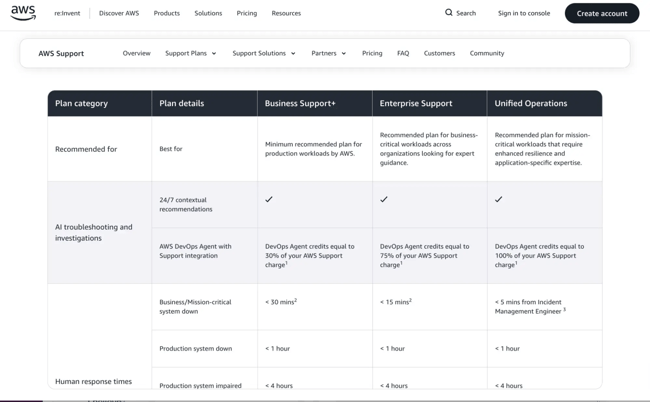Click Enterprise Support checkmark for contextual recommendations
Screen dimensions: 650x402
coord(384,199)
